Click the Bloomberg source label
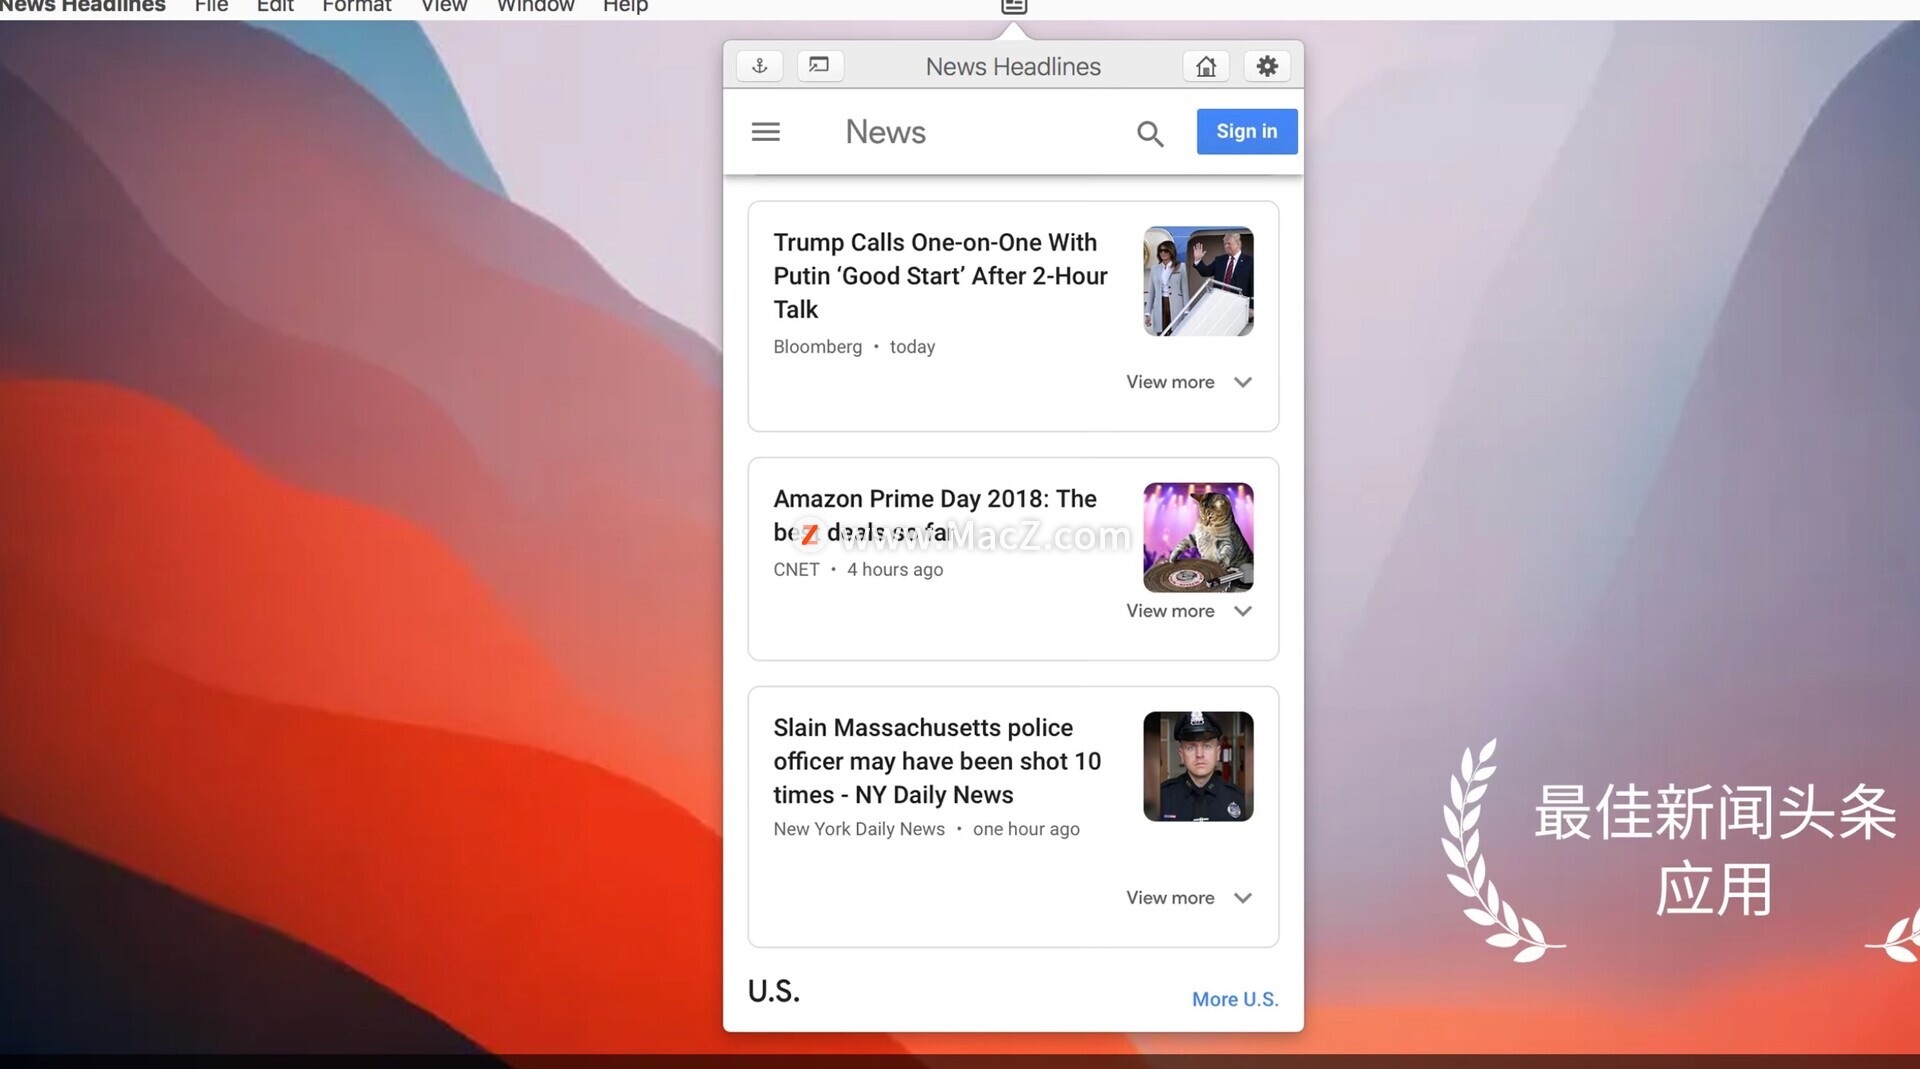1920x1069 pixels. tap(817, 347)
